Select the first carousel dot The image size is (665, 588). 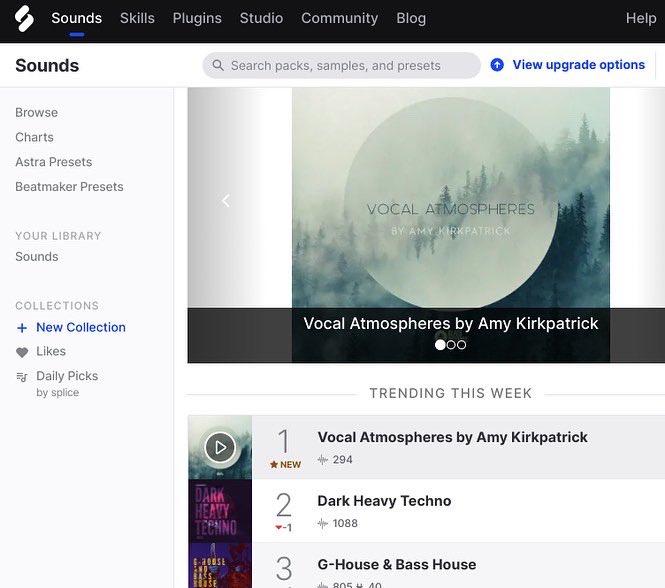click(x=440, y=345)
